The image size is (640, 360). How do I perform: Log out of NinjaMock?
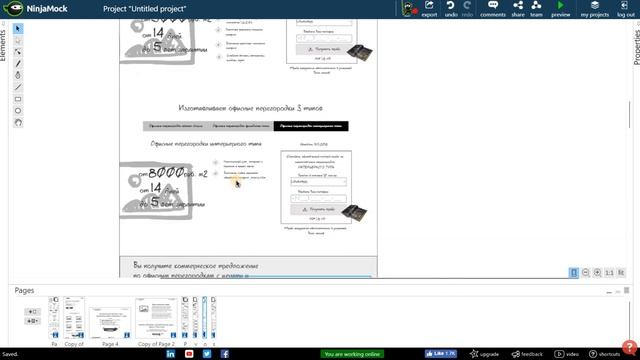point(625,9)
